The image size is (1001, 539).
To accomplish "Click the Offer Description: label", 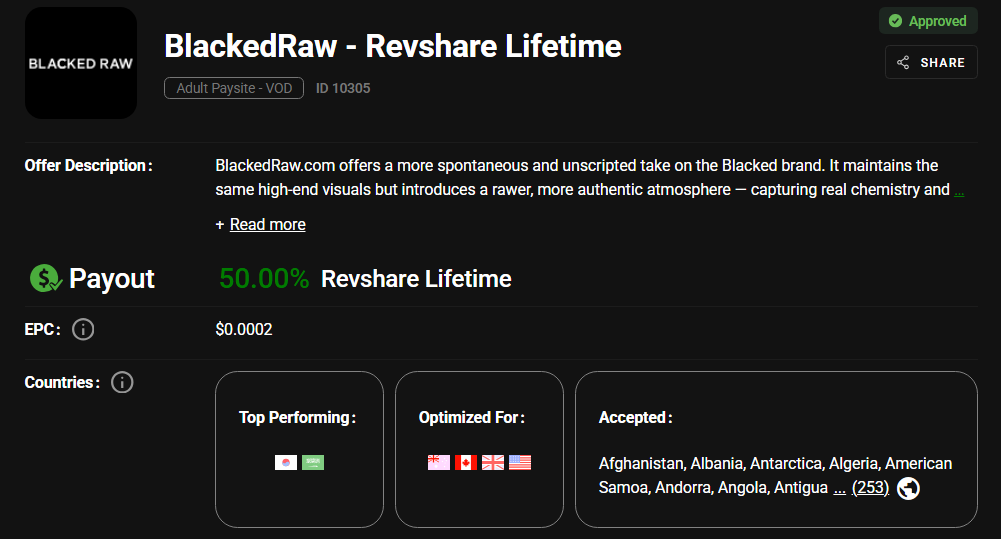I will click(x=88, y=165).
